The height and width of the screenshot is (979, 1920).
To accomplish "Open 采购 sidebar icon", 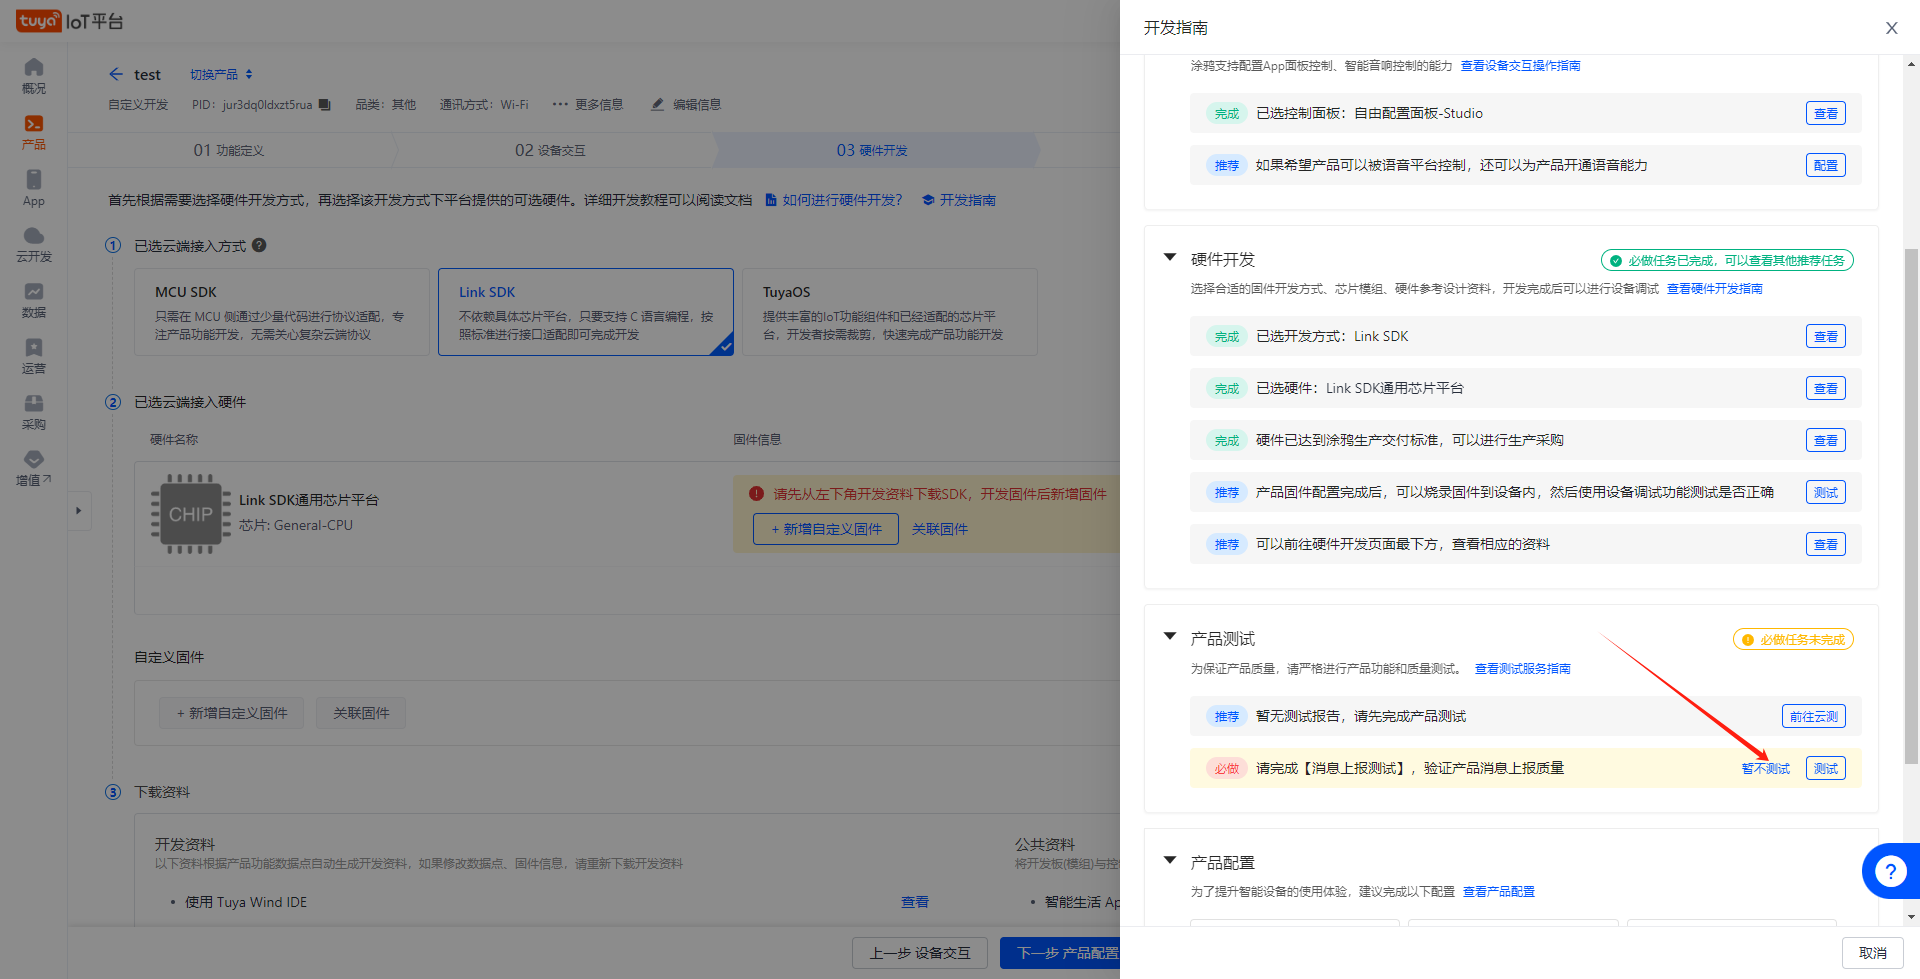I will coord(34,412).
